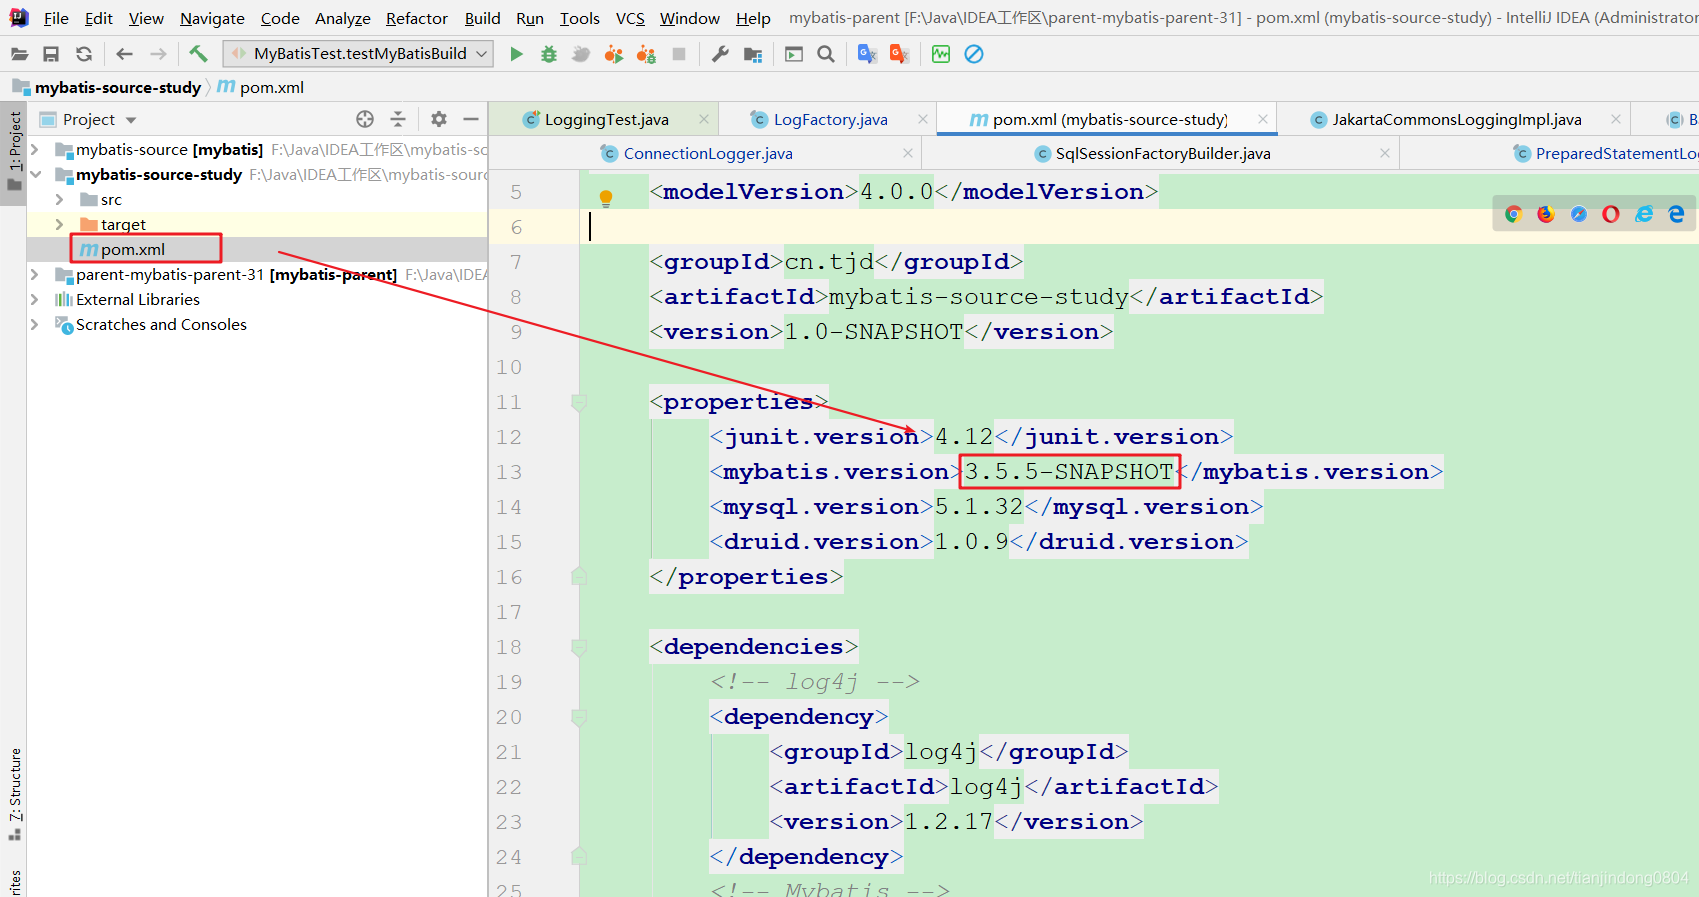Fold the properties block at line 11
Image resolution: width=1699 pixels, height=897 pixels.
point(579,402)
